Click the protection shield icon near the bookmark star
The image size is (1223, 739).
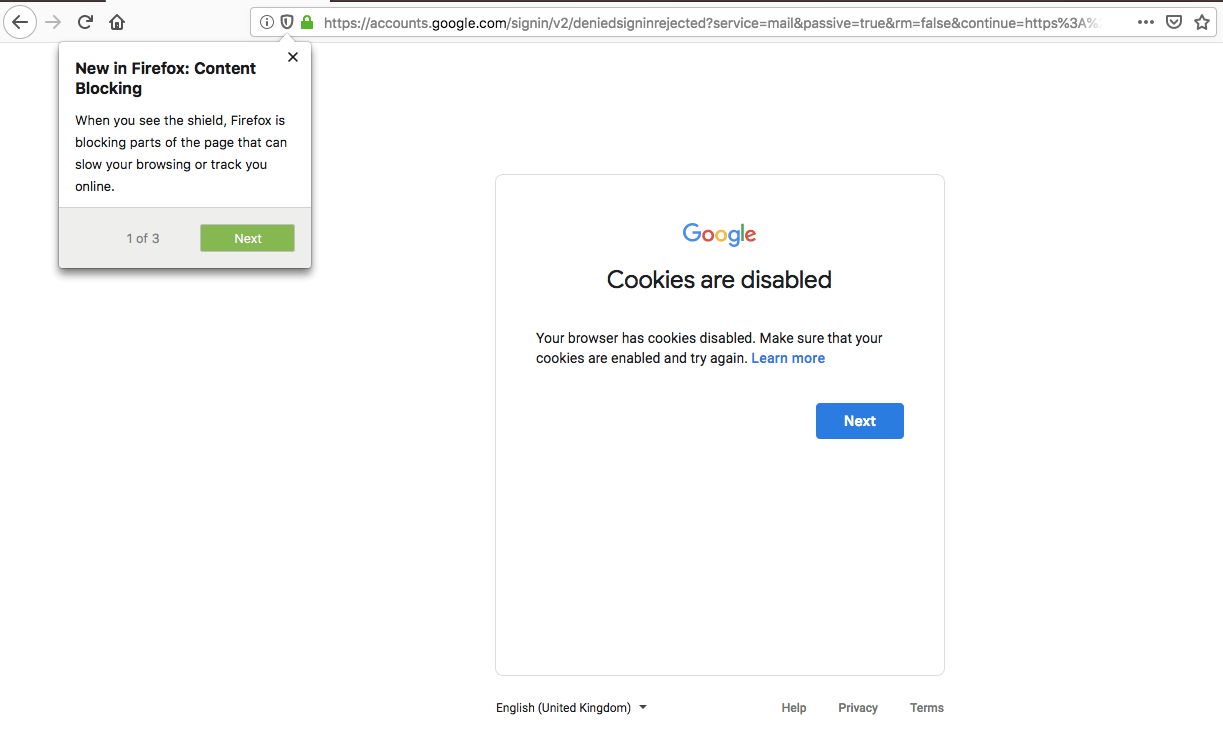point(1173,22)
